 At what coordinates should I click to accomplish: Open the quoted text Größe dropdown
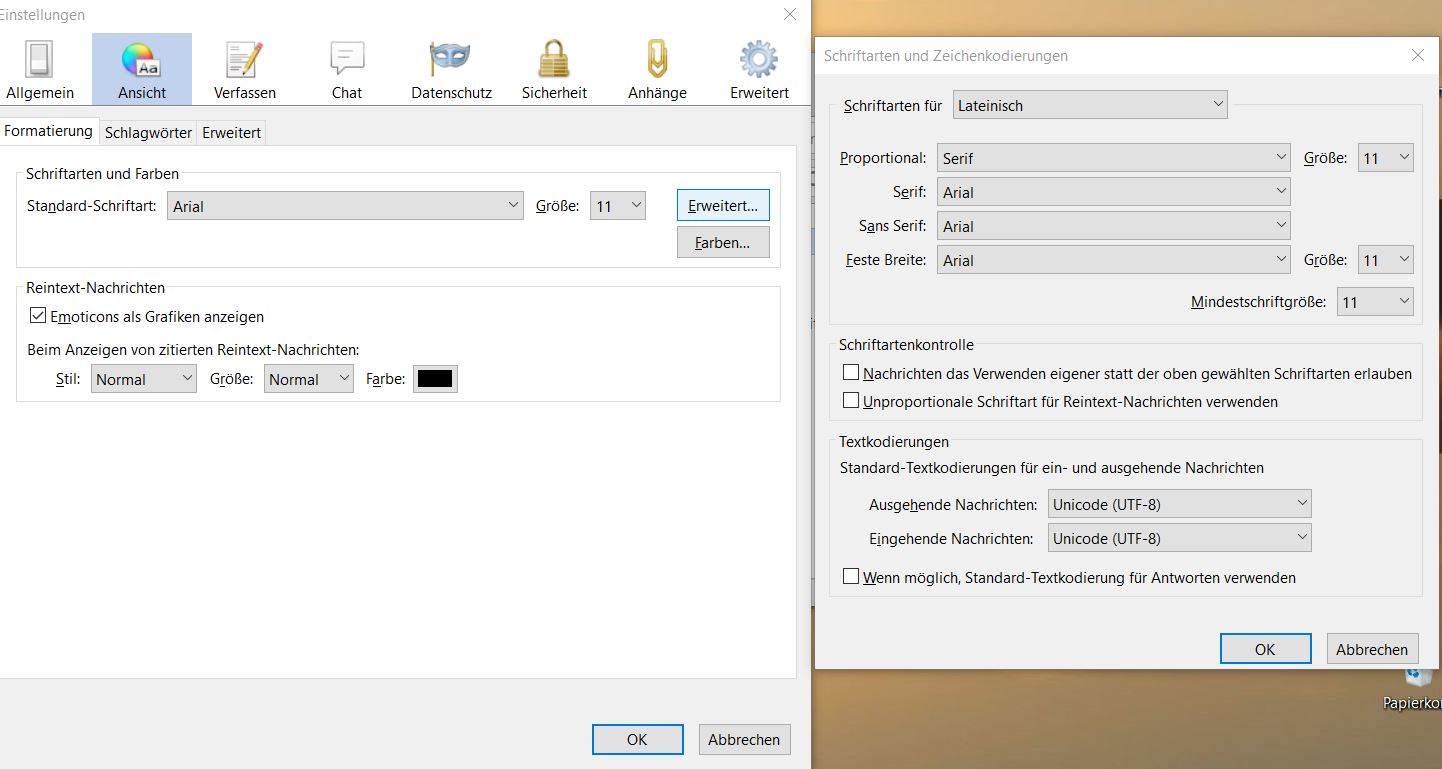(x=309, y=379)
